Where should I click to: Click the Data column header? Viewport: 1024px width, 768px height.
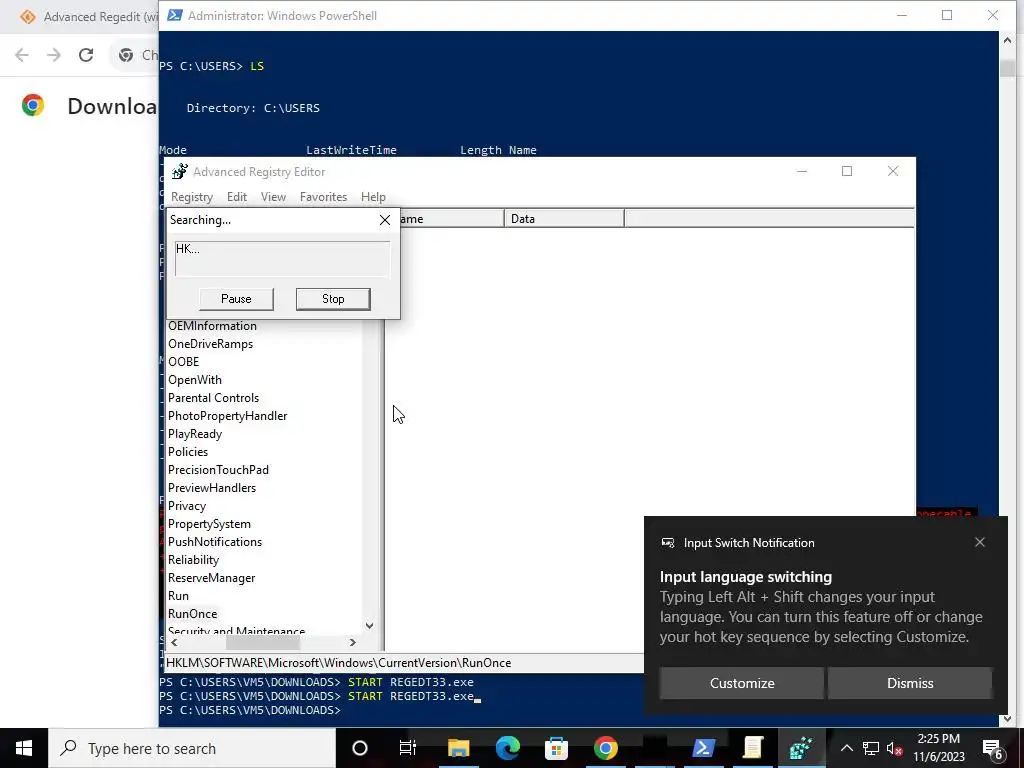coord(564,219)
